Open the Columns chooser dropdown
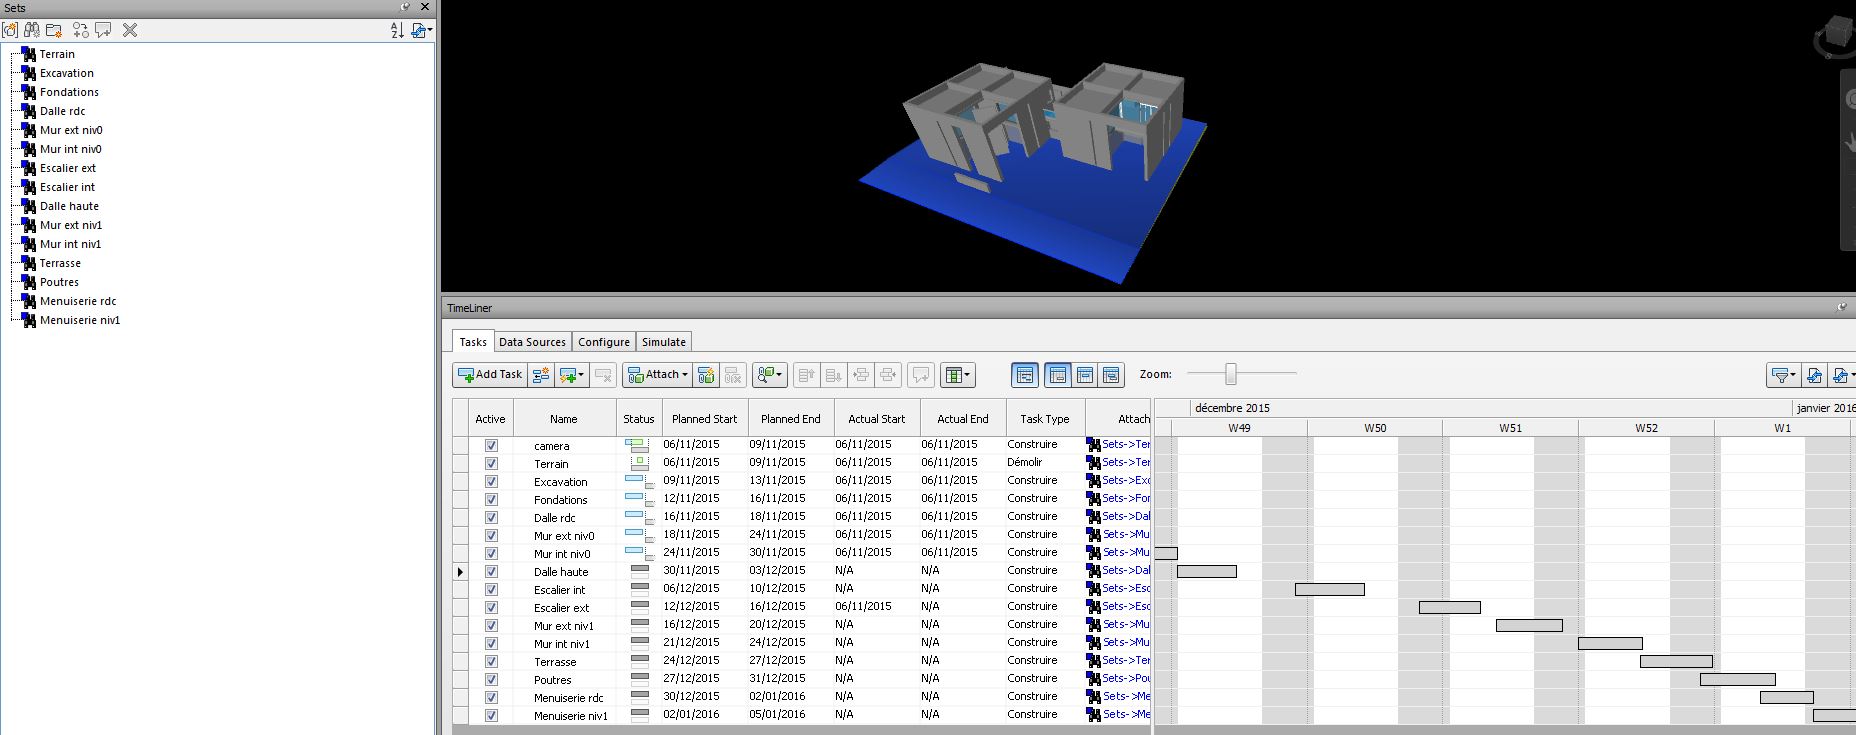Image resolution: width=1856 pixels, height=735 pixels. click(957, 375)
